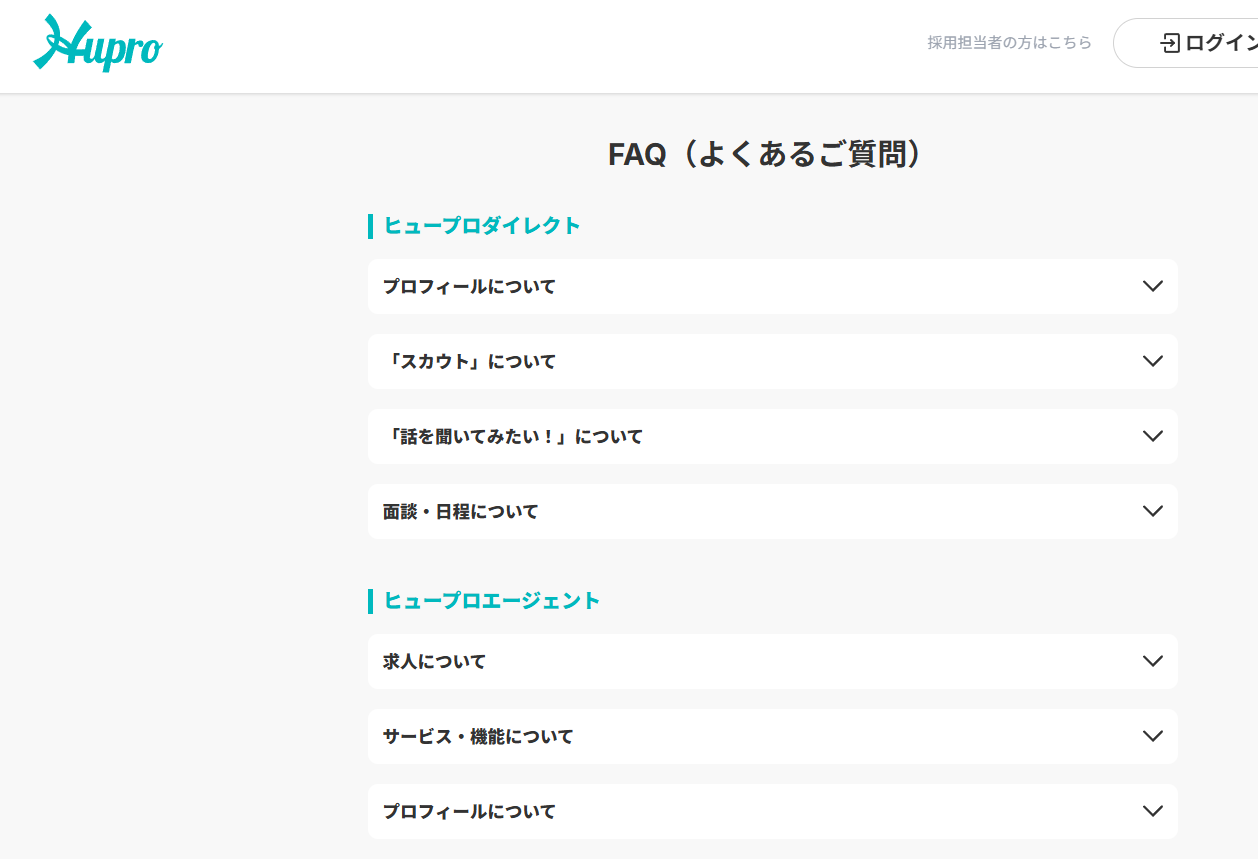The image size is (1258, 859).
Task: Open the 面談・日程について section label
Action: click(460, 512)
